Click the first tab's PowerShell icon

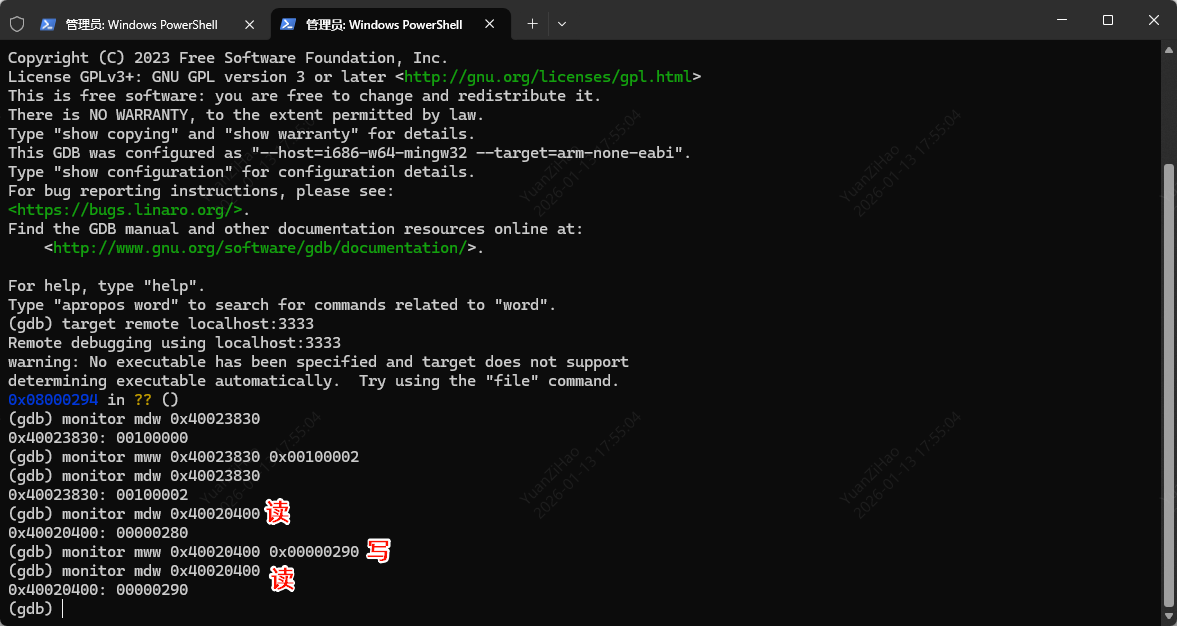click(48, 24)
